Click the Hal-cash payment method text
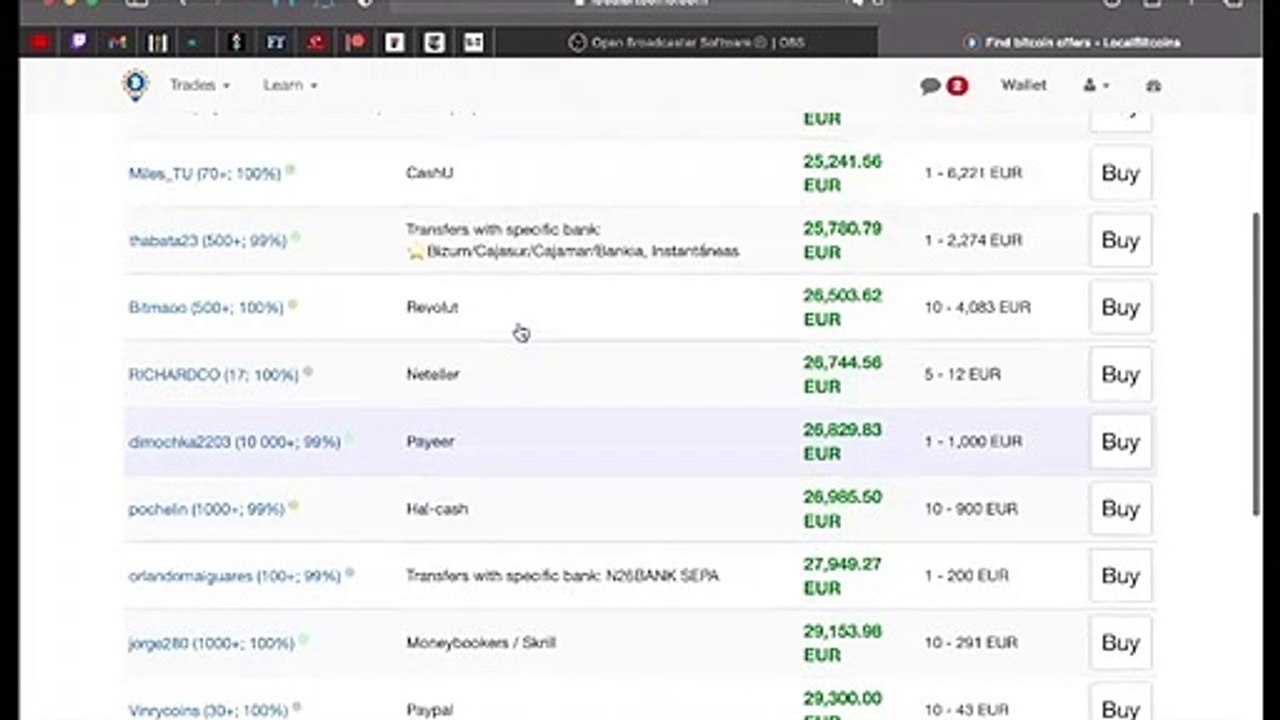 tap(437, 508)
